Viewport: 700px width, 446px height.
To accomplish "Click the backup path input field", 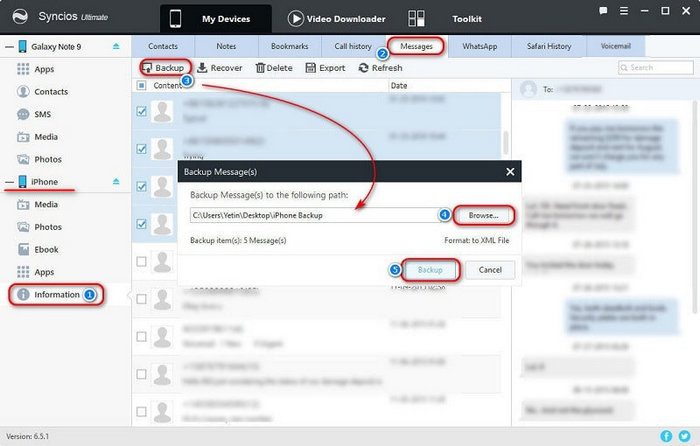I will point(314,215).
